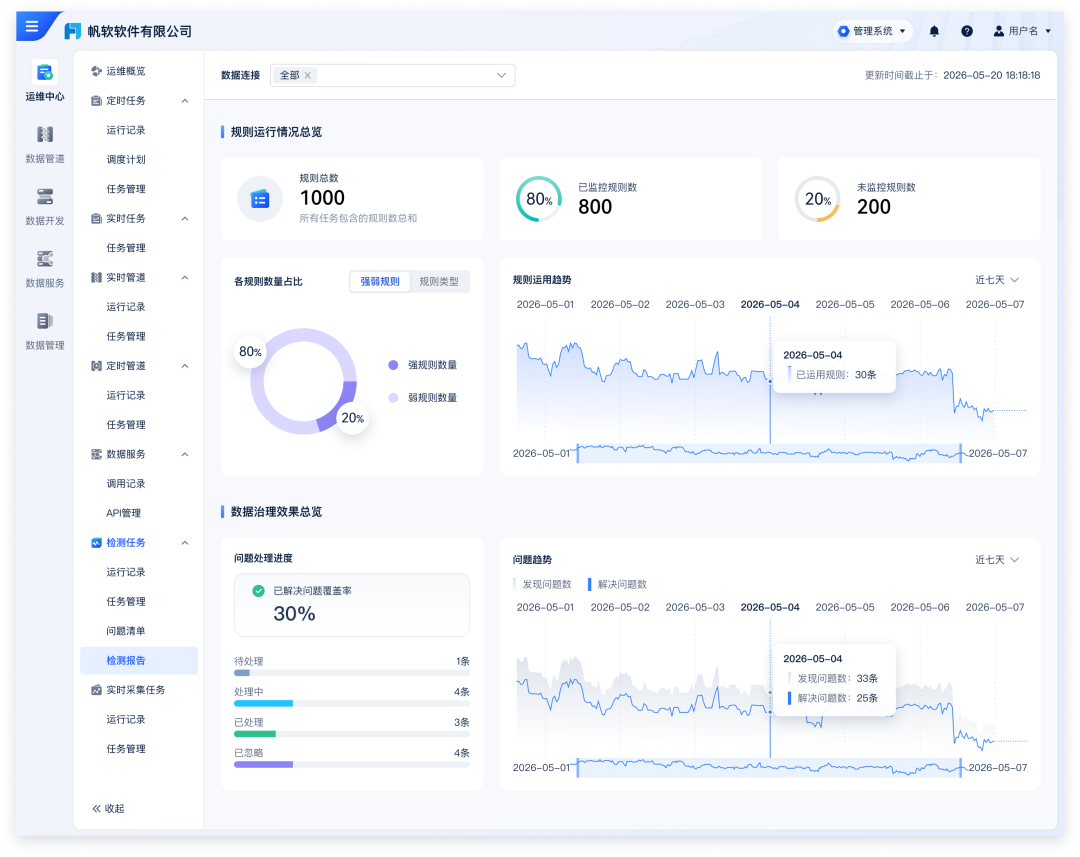Open 问题清单 in the left menu
The image size is (1080, 857).
pyautogui.click(x=126, y=631)
